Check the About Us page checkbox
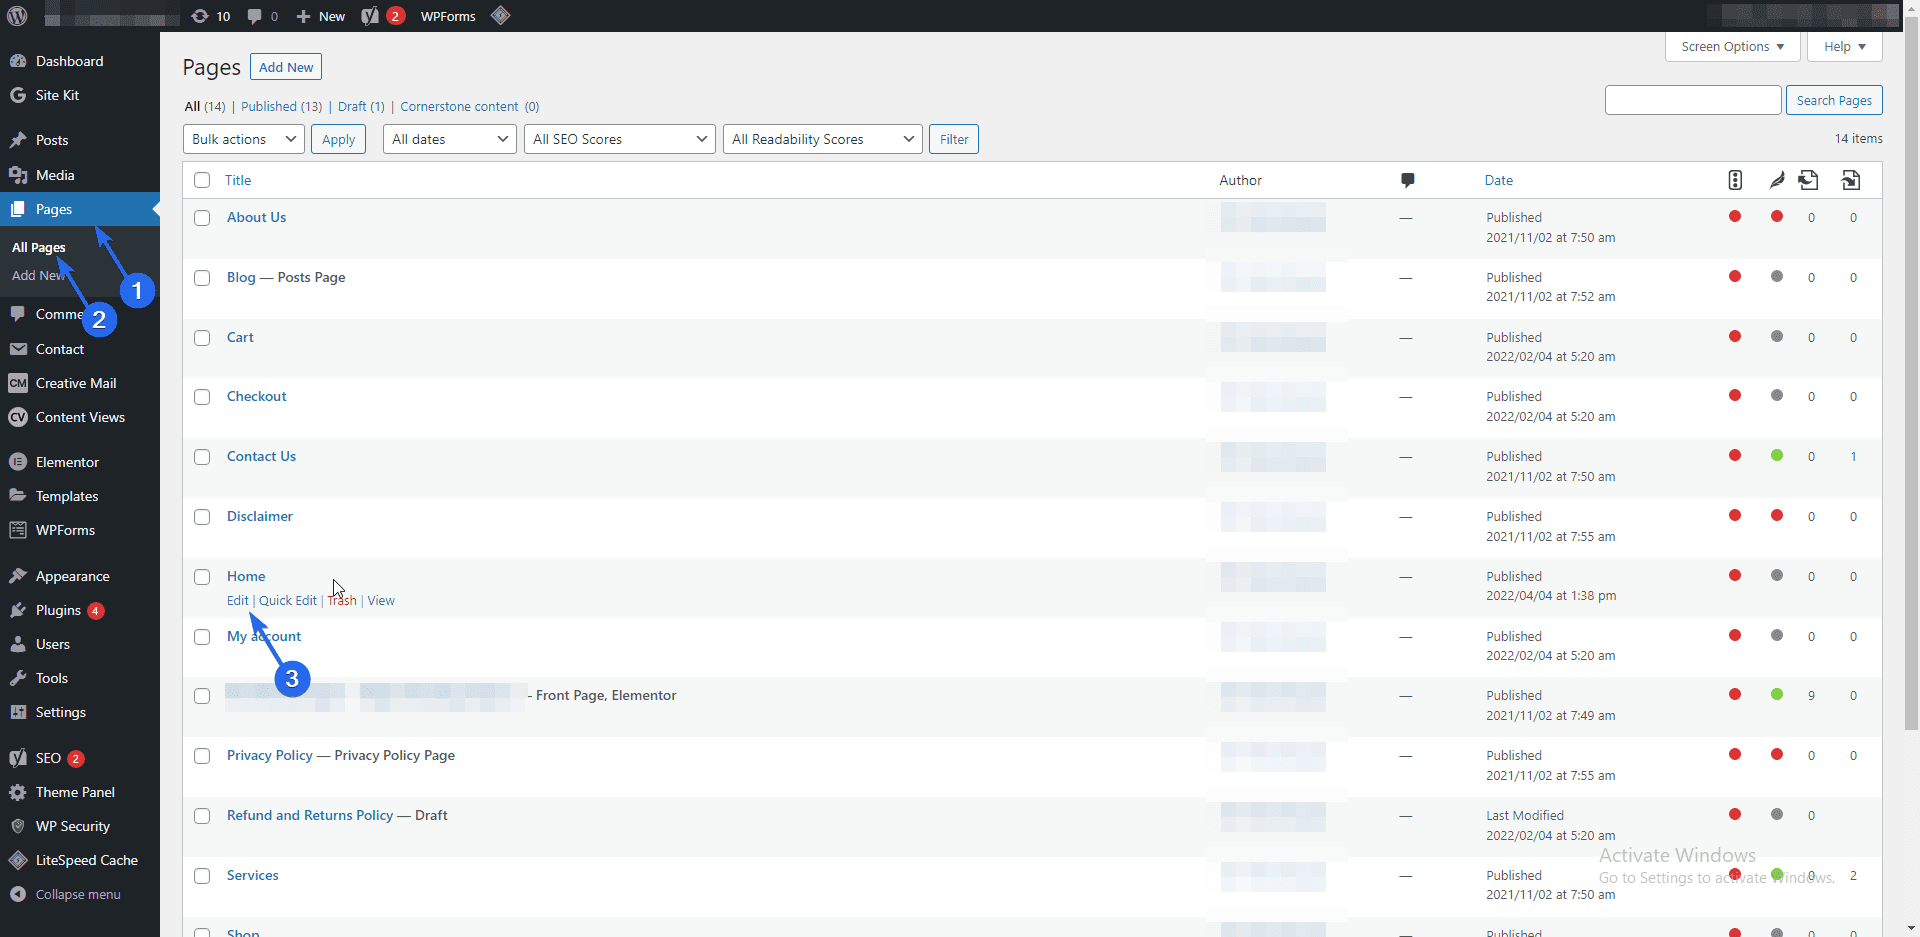Image resolution: width=1920 pixels, height=937 pixels. 202,218
